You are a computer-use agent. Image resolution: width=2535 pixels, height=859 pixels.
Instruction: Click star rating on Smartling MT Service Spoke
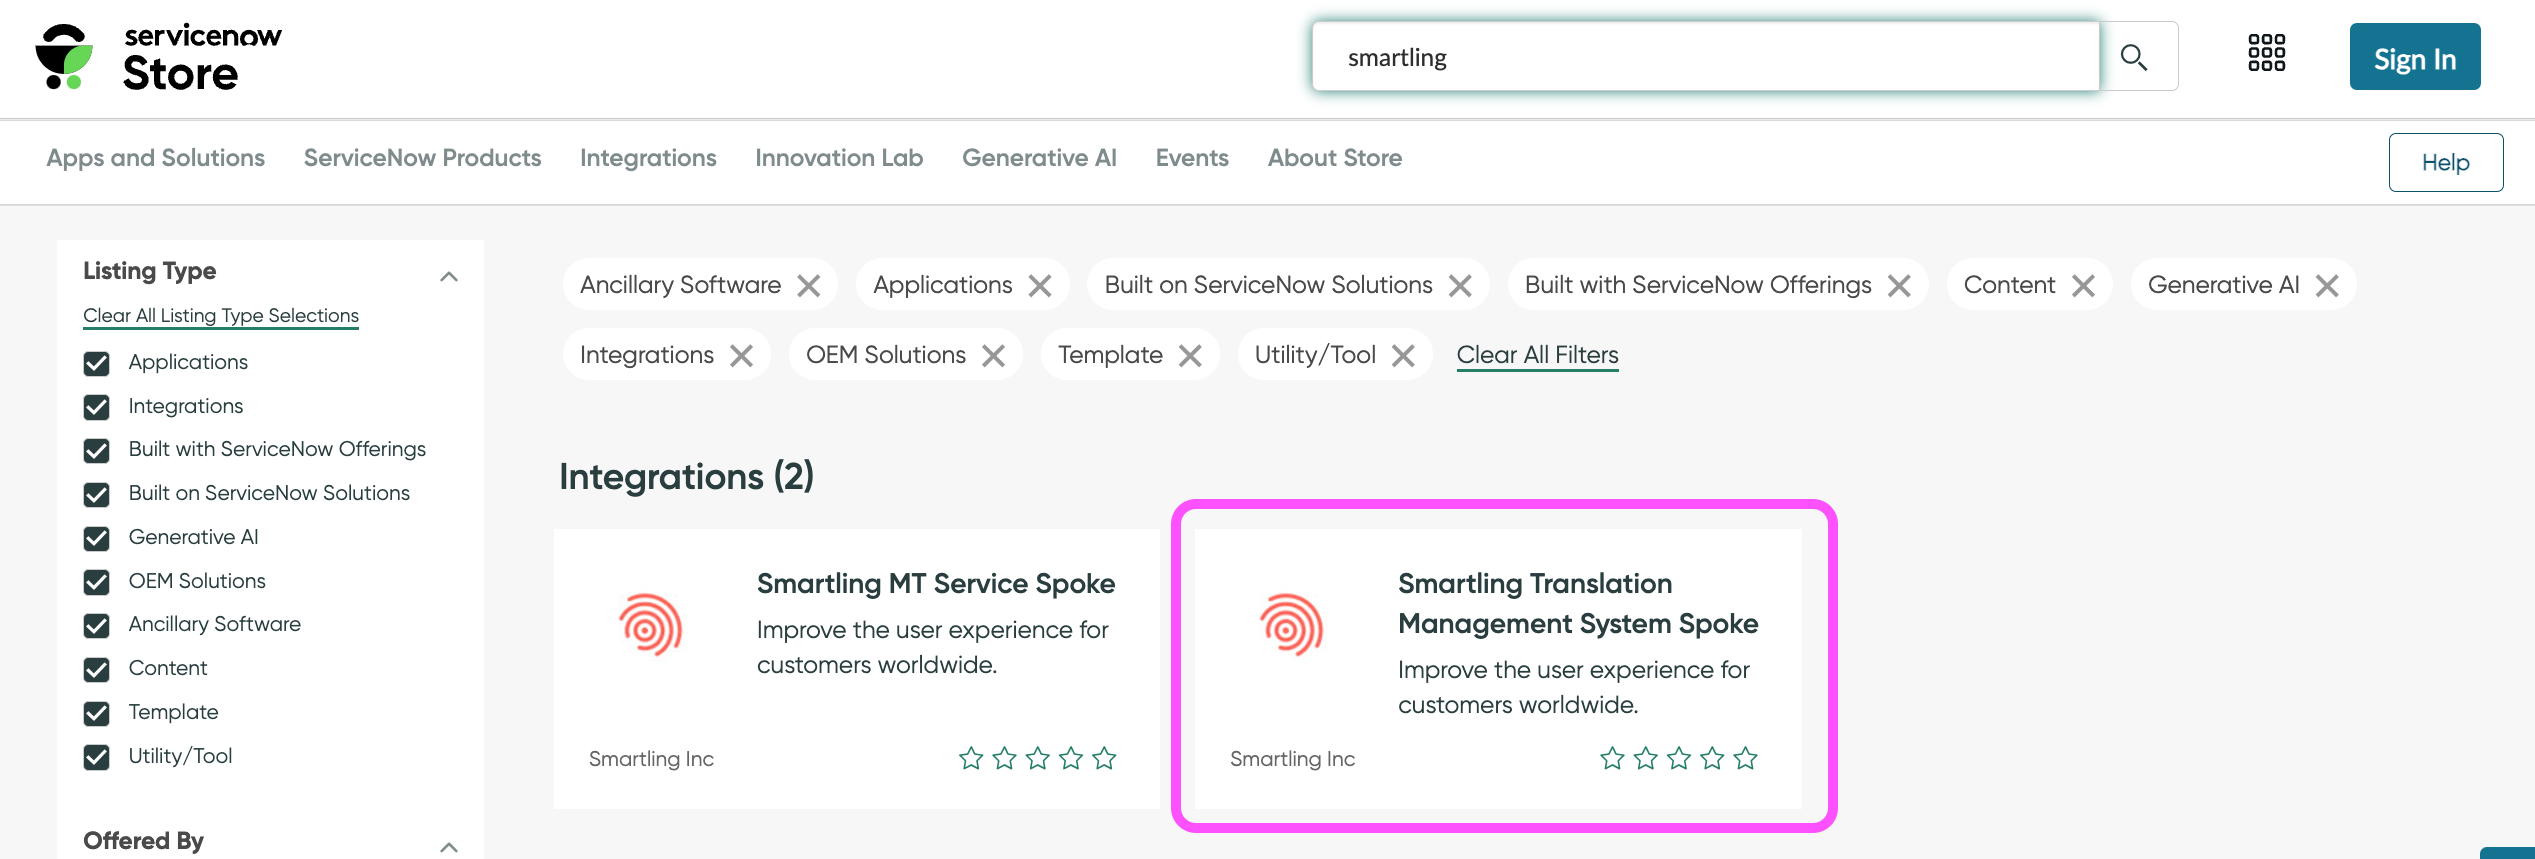coord(1037,758)
